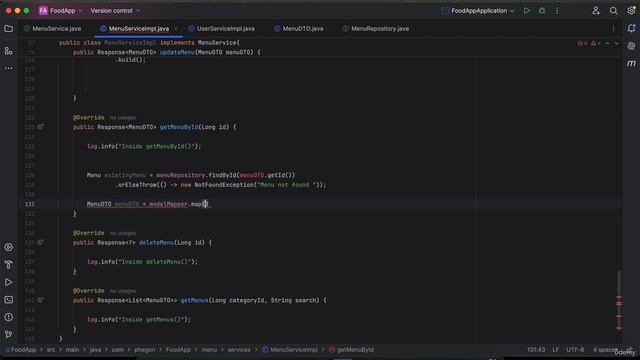Open the Problems tool window icon
The image size is (640, 360).
(9, 317)
